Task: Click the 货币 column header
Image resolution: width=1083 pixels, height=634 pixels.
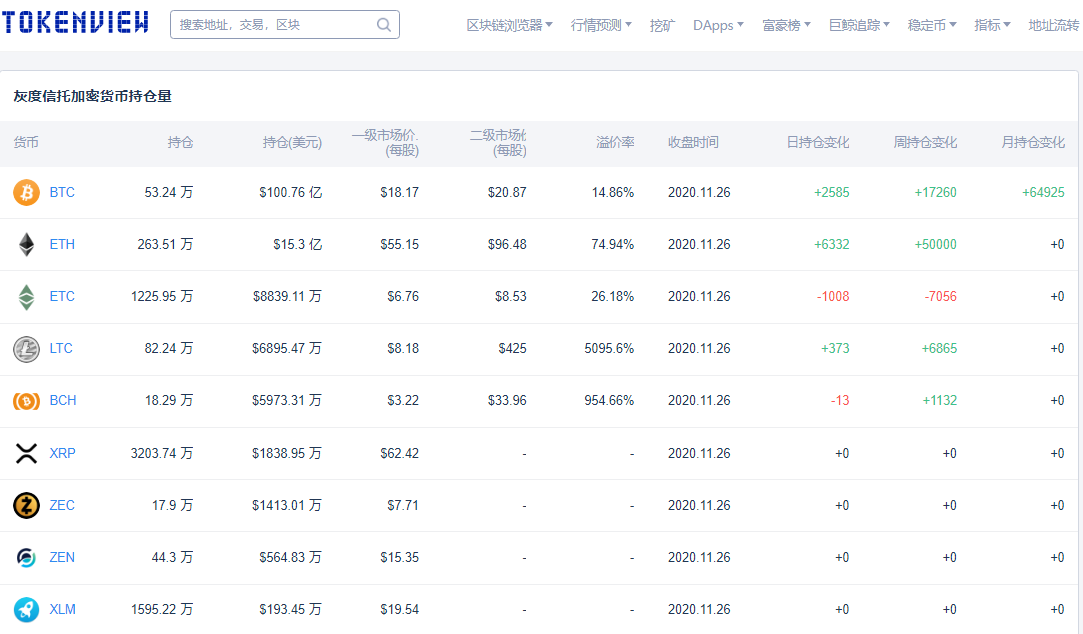Action: click(26, 142)
